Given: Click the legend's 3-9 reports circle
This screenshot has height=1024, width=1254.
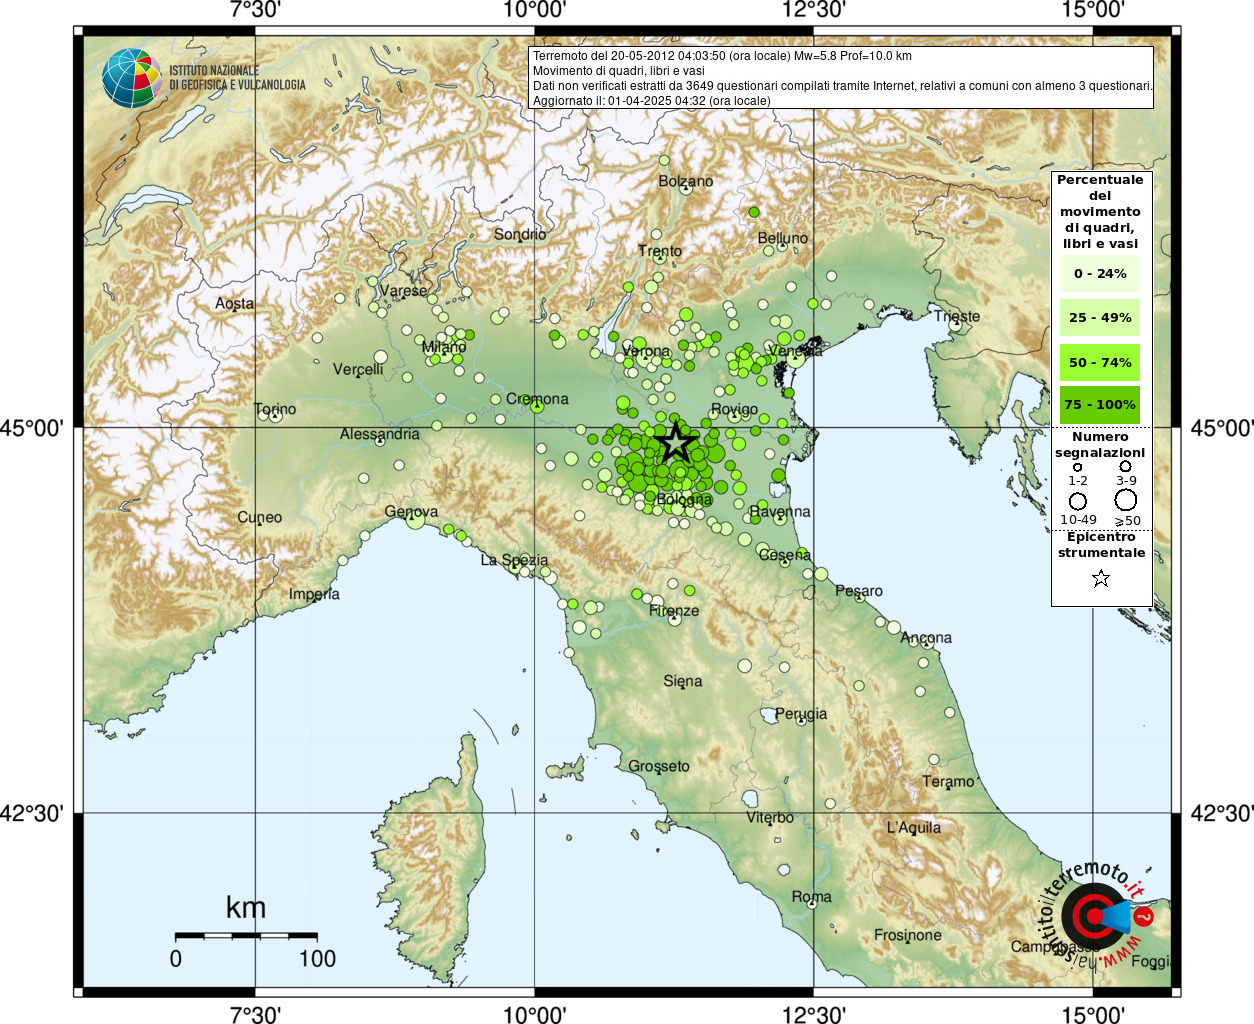Looking at the screenshot, I should pyautogui.click(x=1126, y=466).
